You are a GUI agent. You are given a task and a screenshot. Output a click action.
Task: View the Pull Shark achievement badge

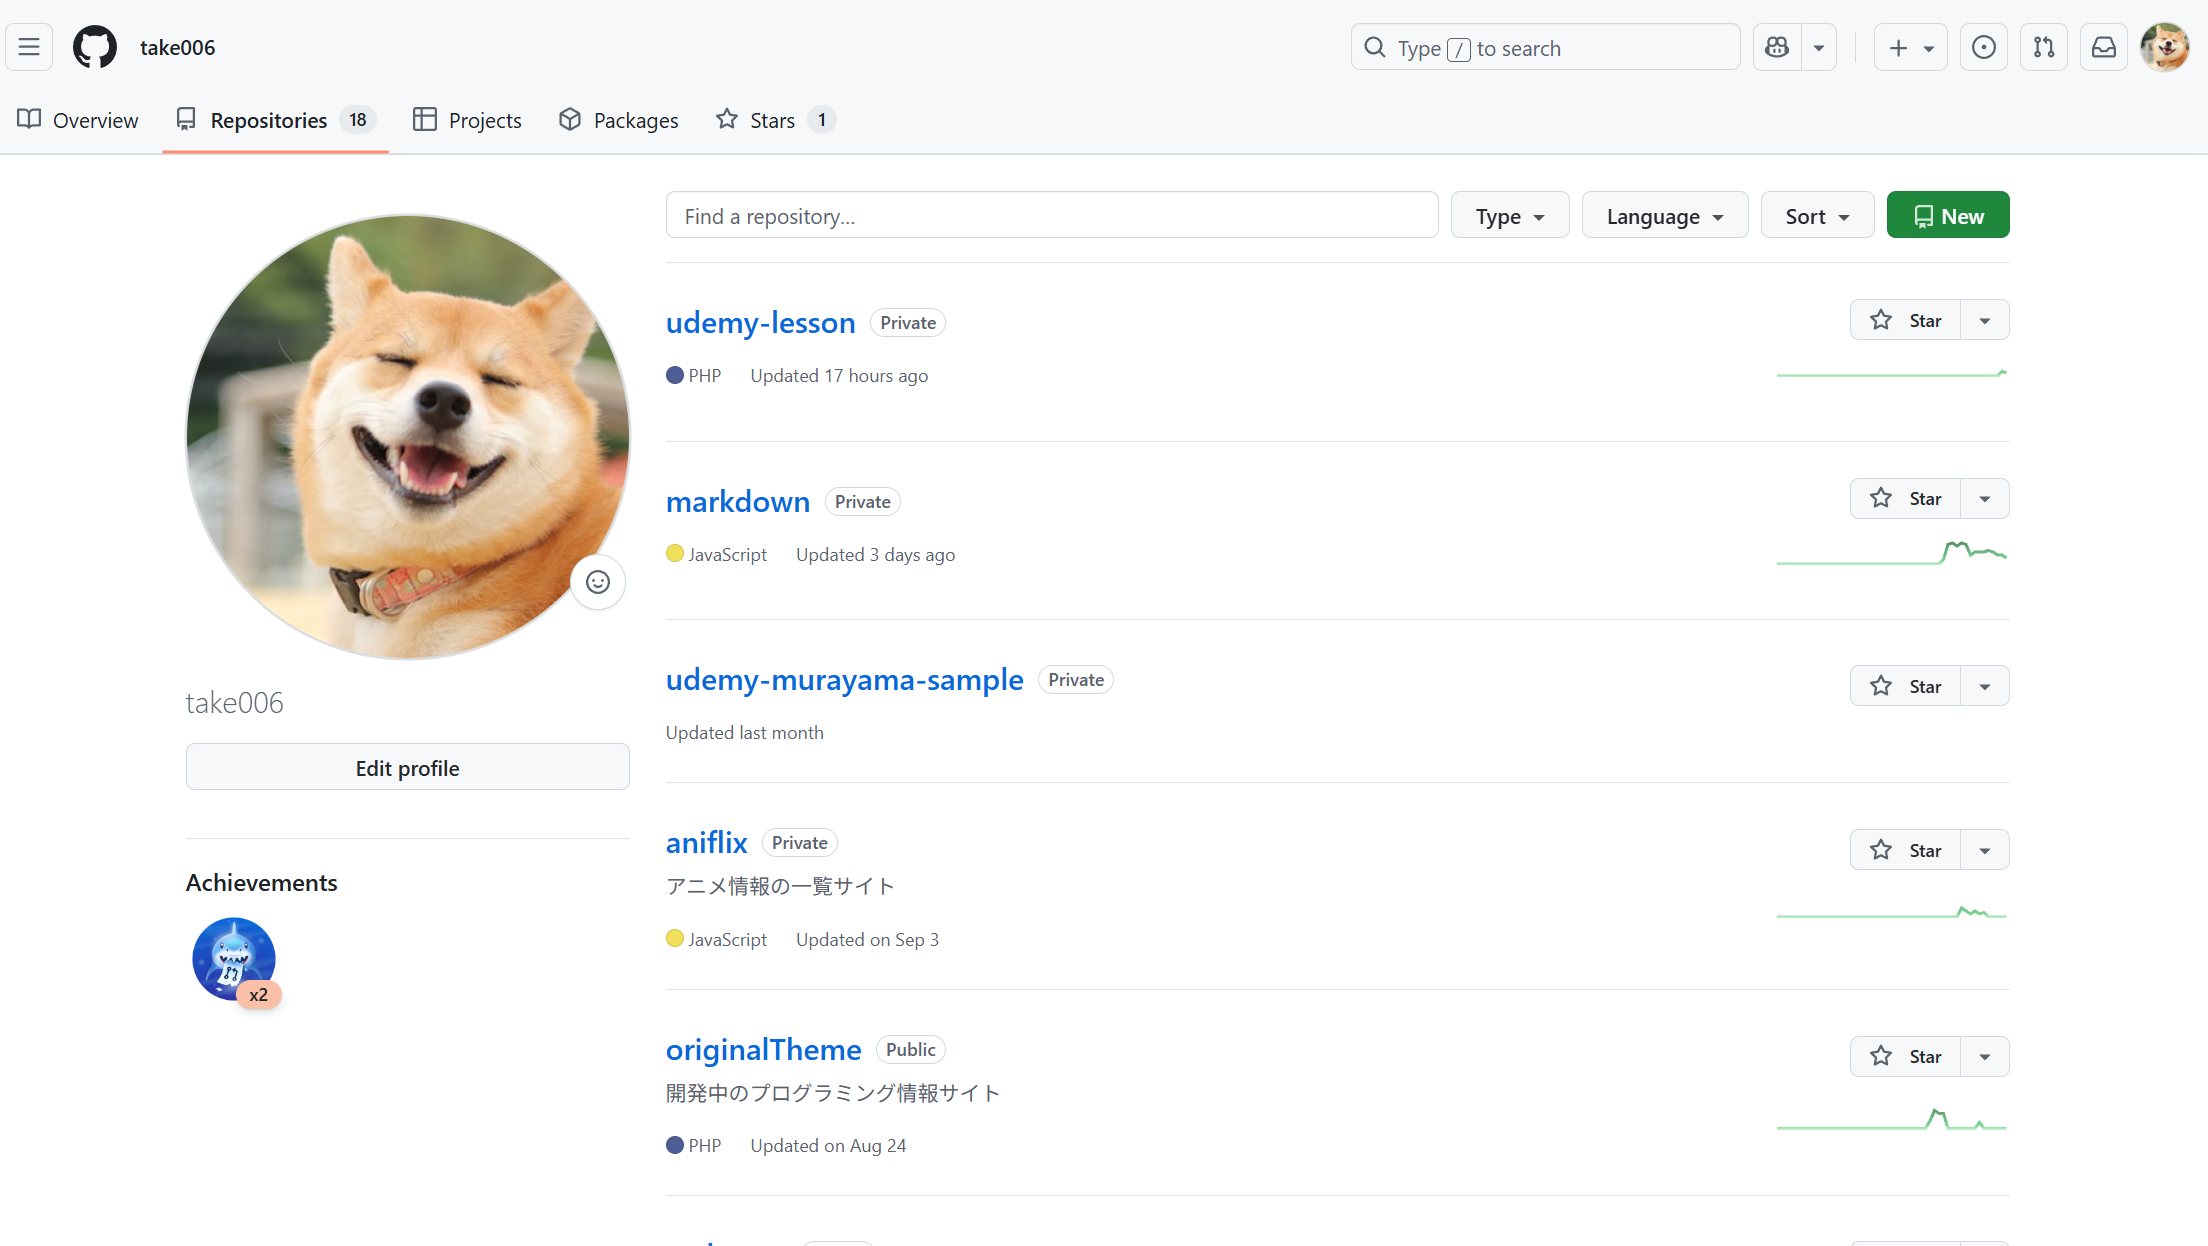tap(233, 958)
